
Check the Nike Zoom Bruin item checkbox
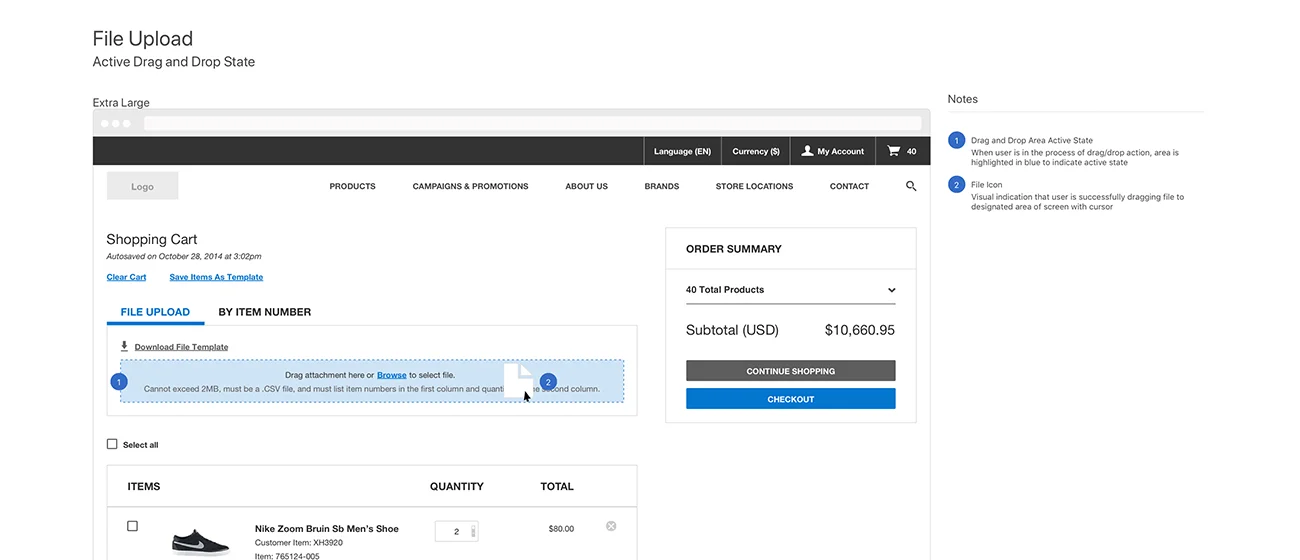tap(132, 526)
